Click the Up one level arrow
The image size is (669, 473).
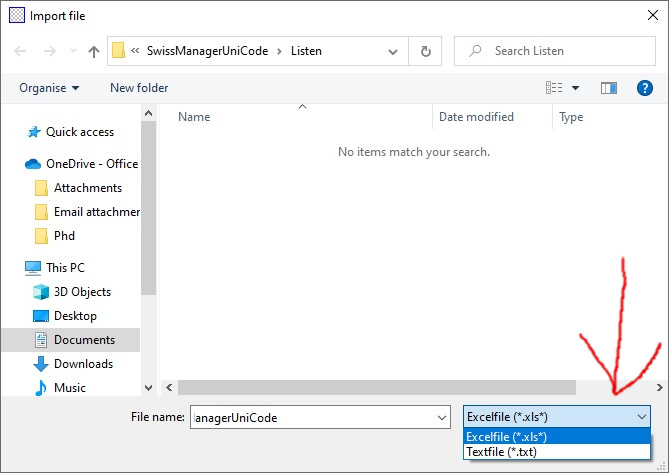coord(94,51)
